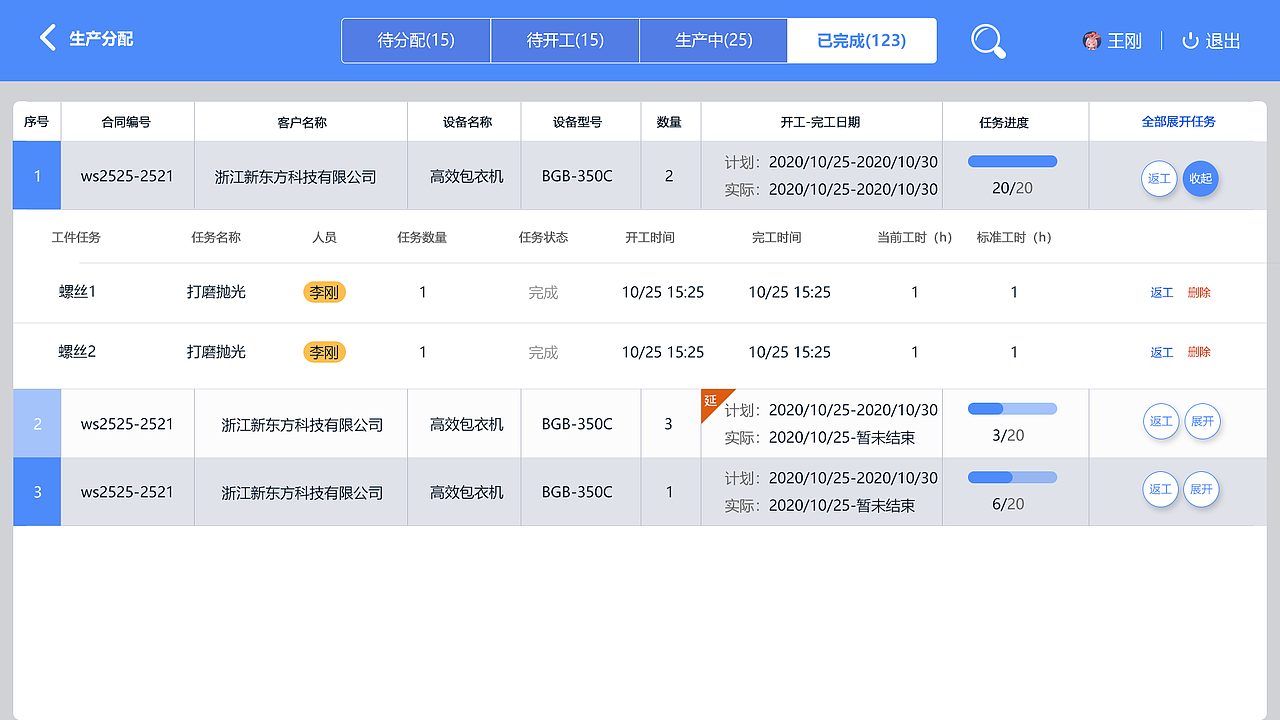
Task: Click the 任务状态 sub-header
Action: [x=543, y=237]
